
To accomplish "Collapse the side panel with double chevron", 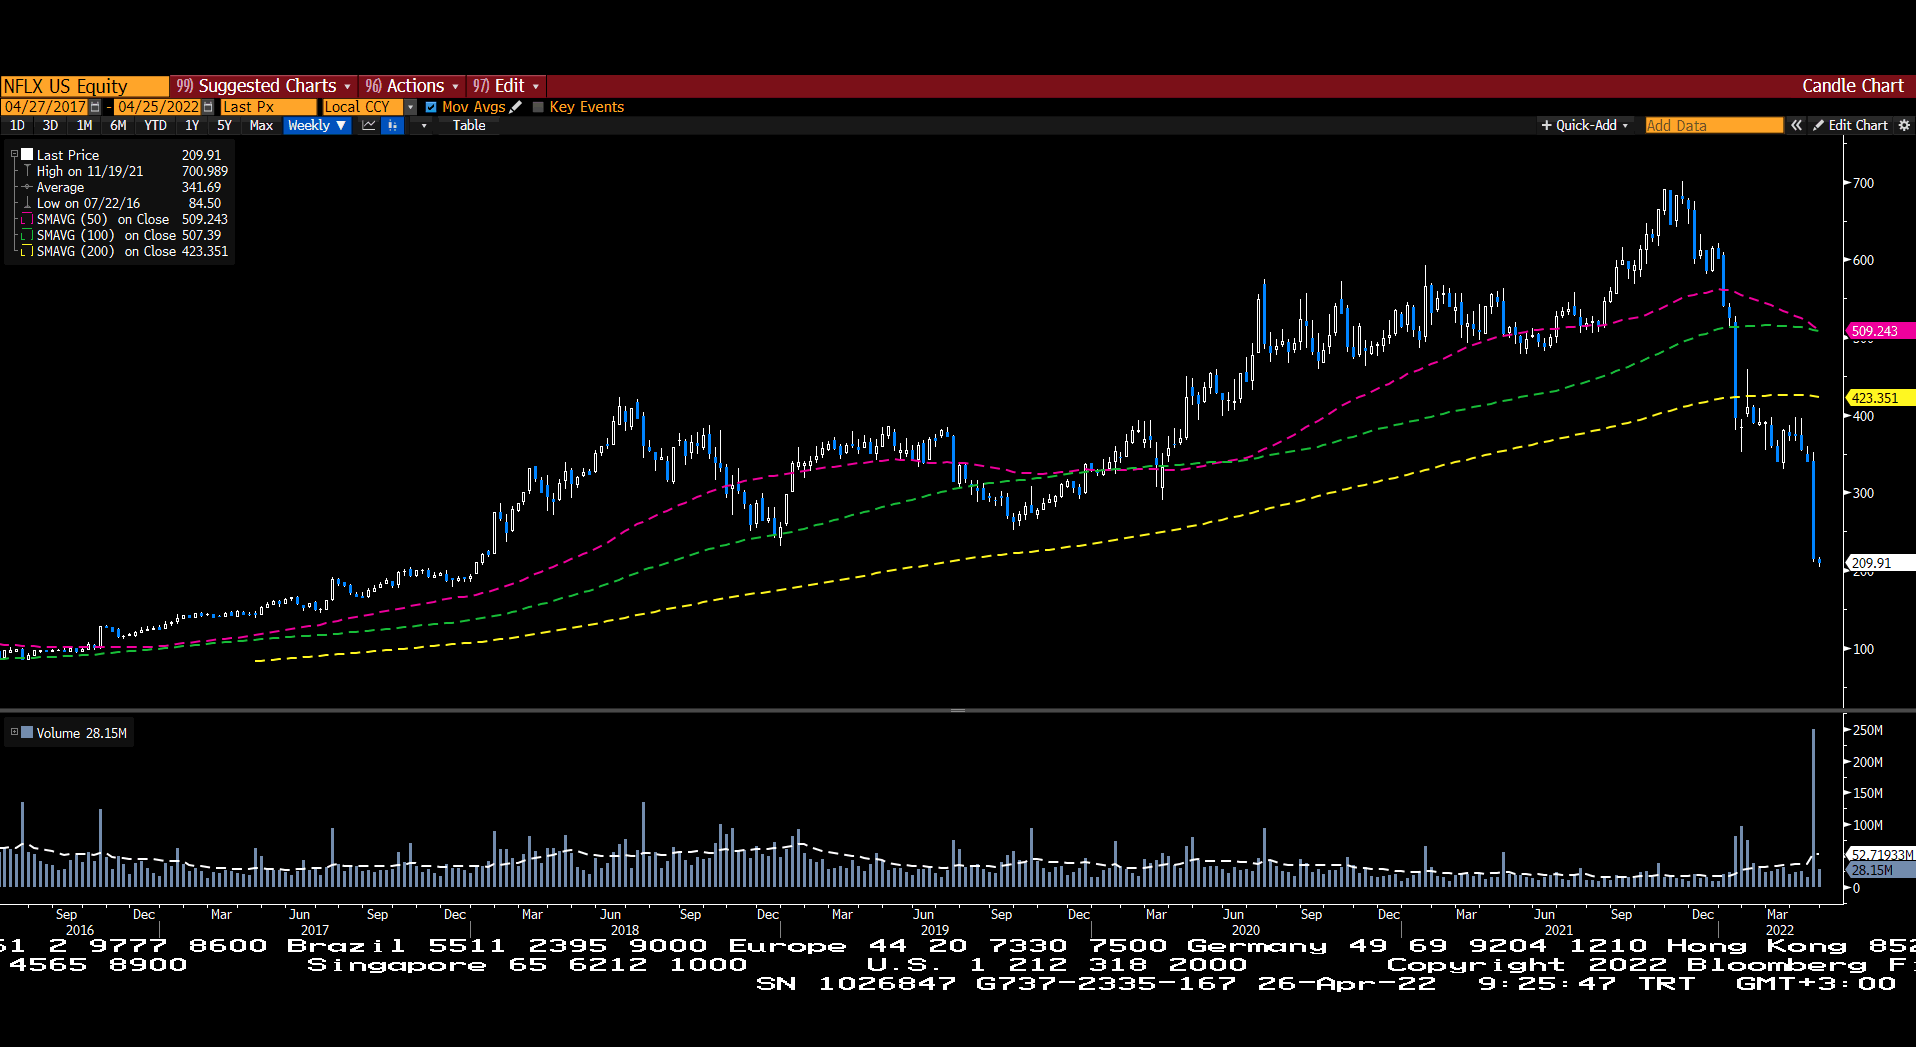I will (x=1797, y=125).
